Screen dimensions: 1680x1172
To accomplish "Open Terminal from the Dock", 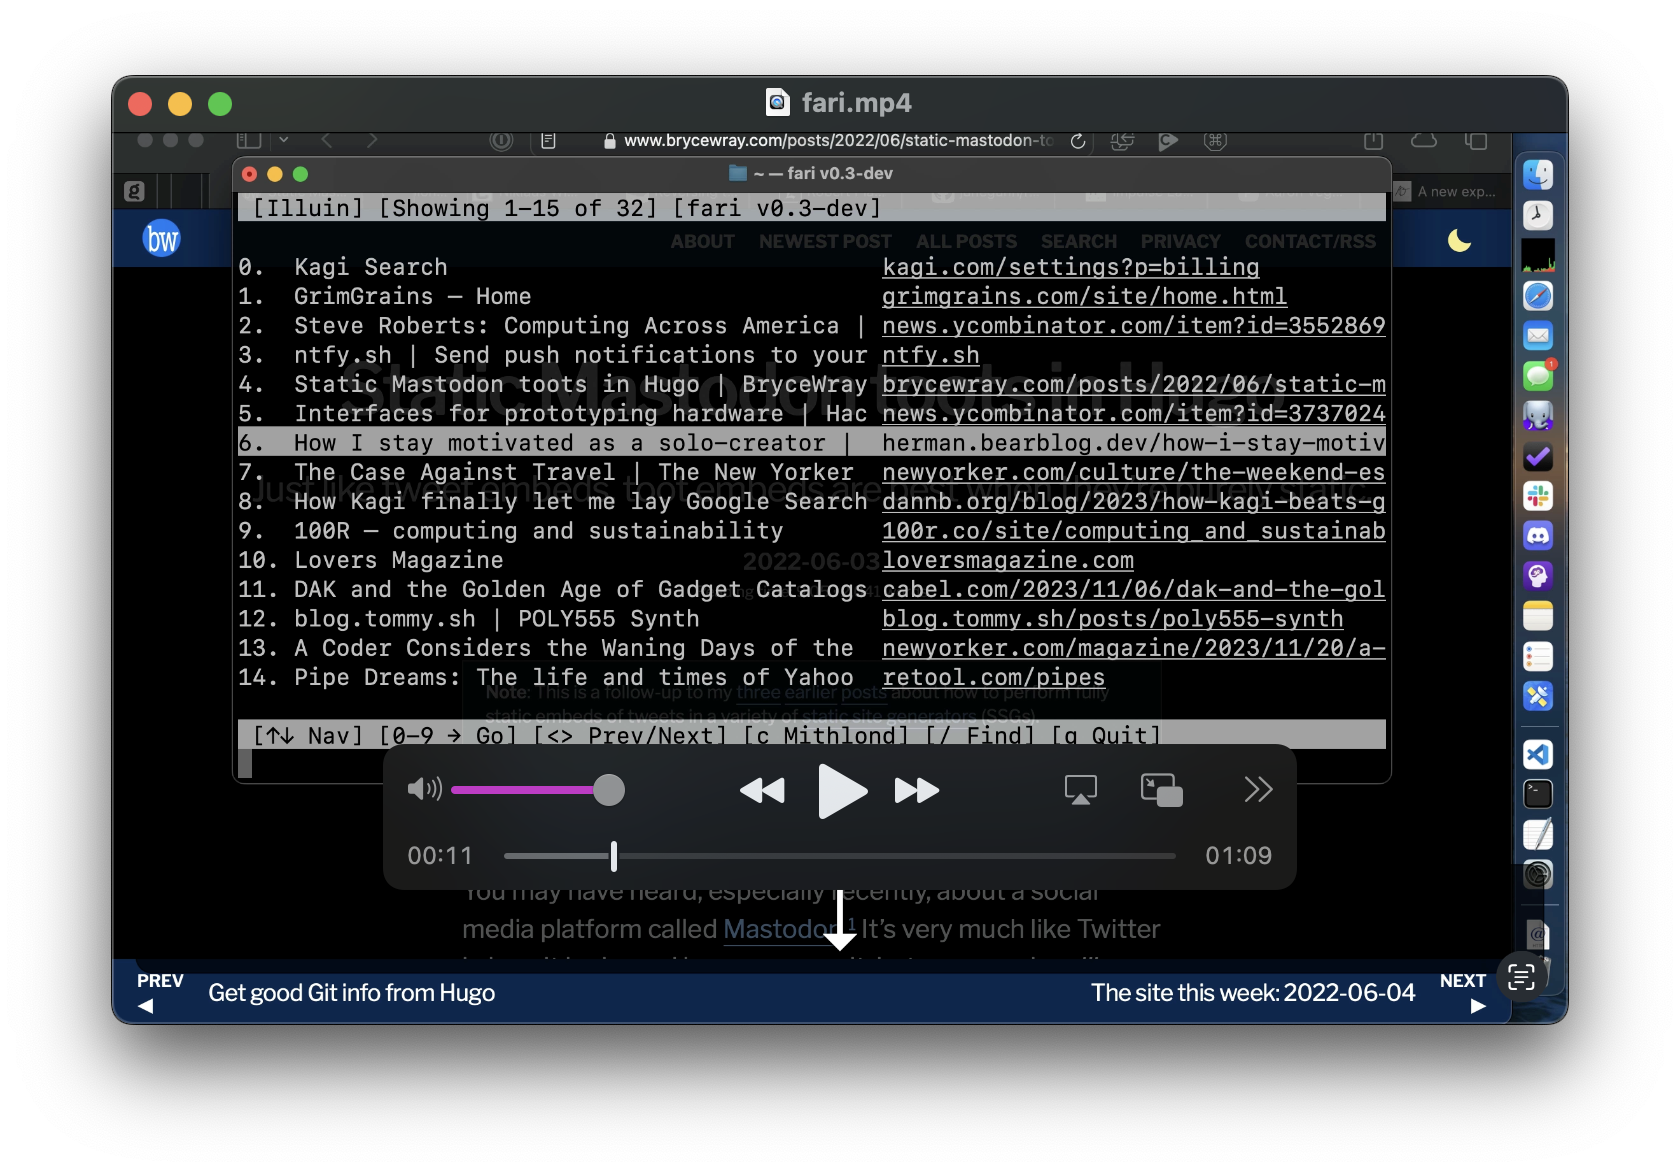I will point(1538,795).
